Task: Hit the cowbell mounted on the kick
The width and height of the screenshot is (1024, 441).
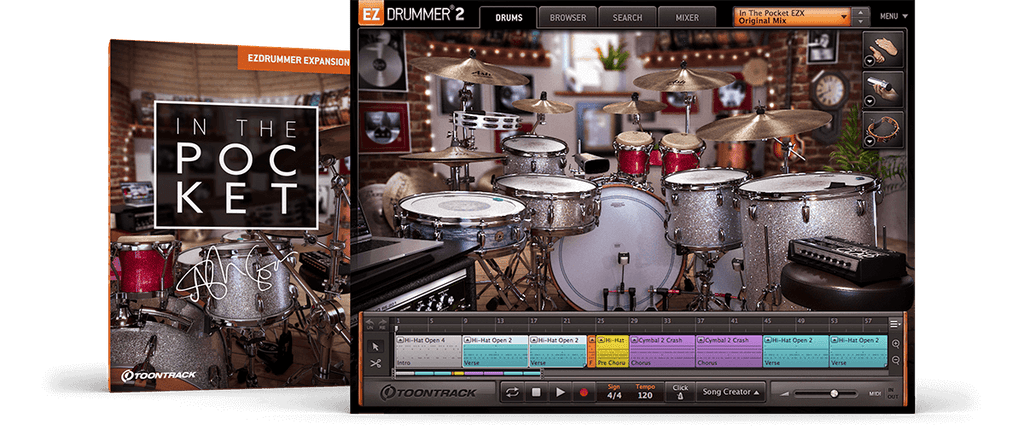Action: pos(591,164)
